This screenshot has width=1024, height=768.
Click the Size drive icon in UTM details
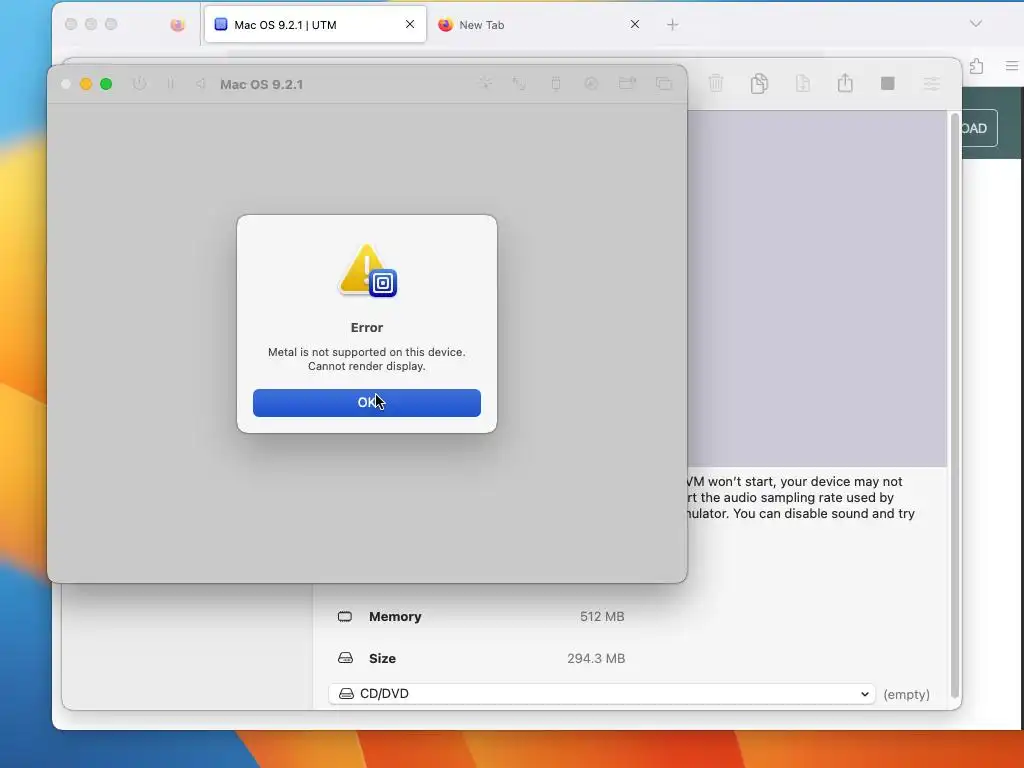click(345, 658)
